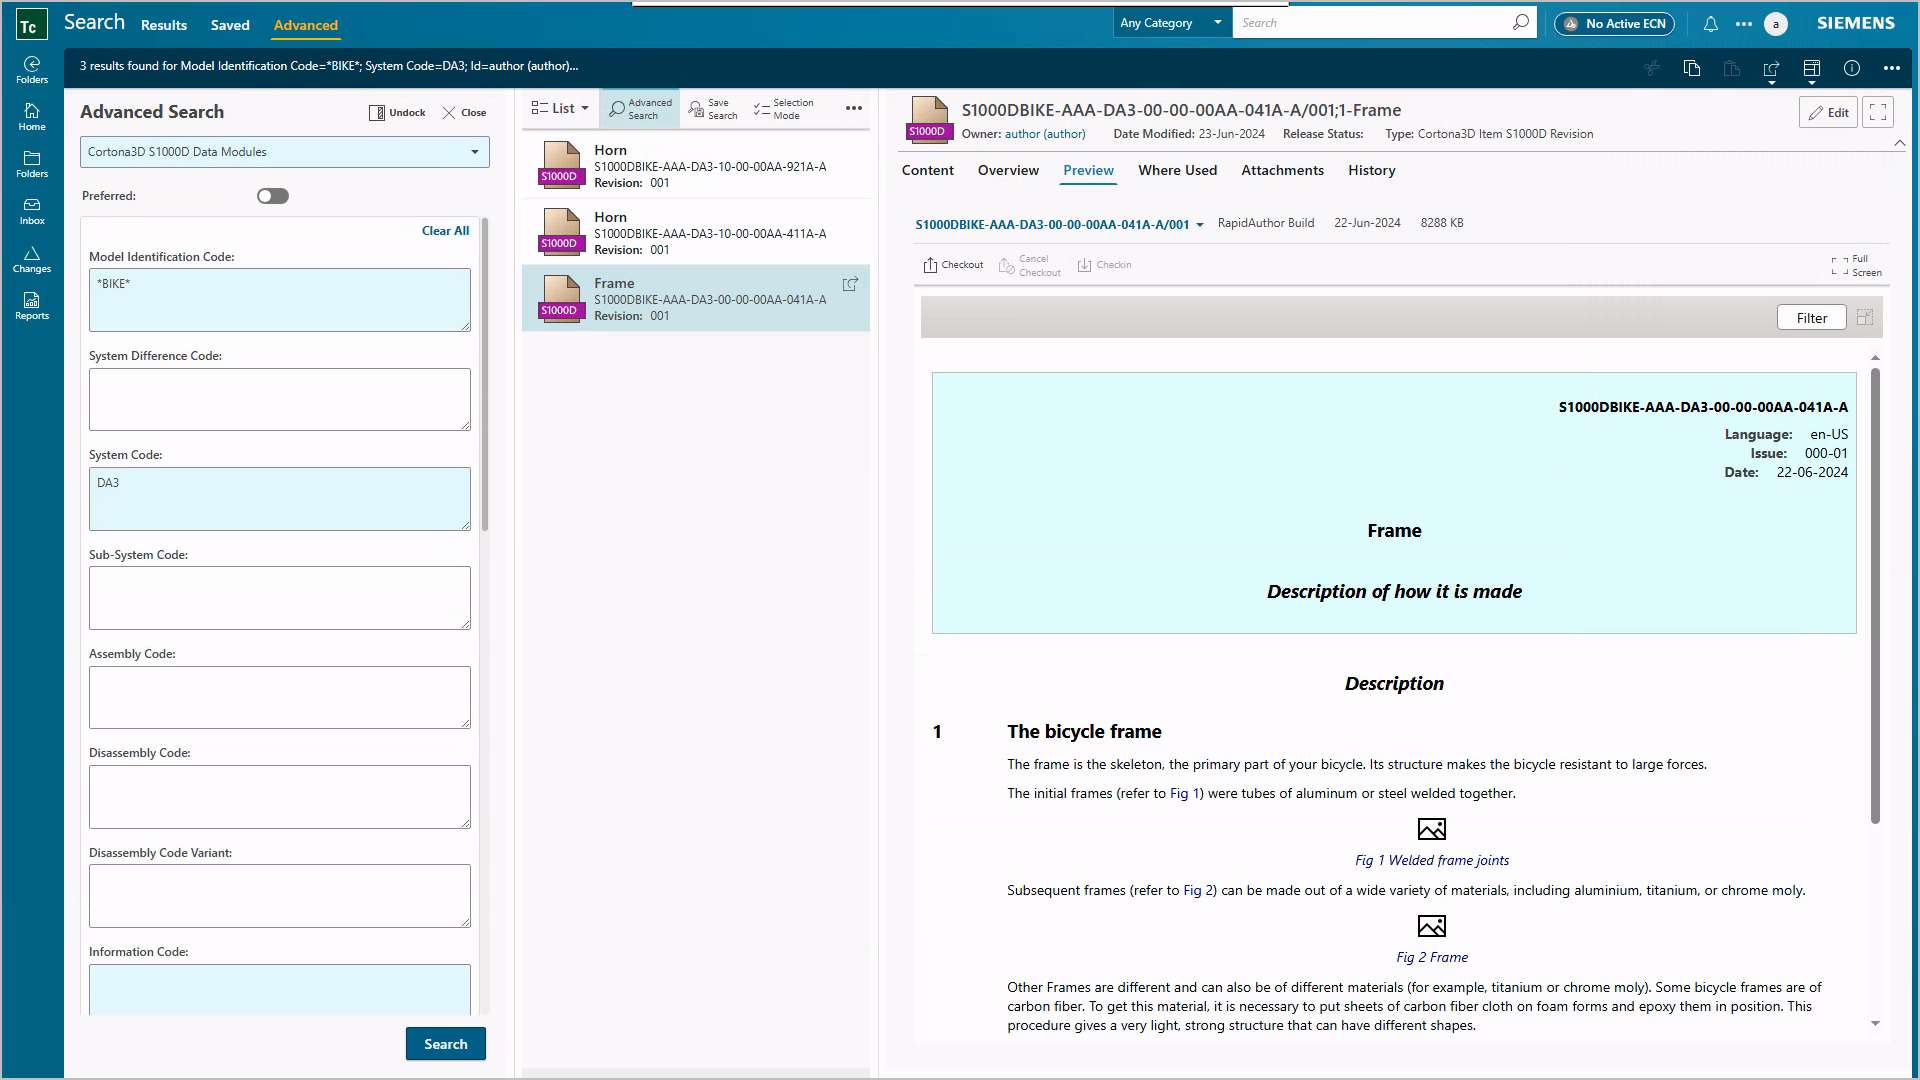The width and height of the screenshot is (1920, 1080).
Task: Click the notifications bell icon
Action: click(1712, 22)
